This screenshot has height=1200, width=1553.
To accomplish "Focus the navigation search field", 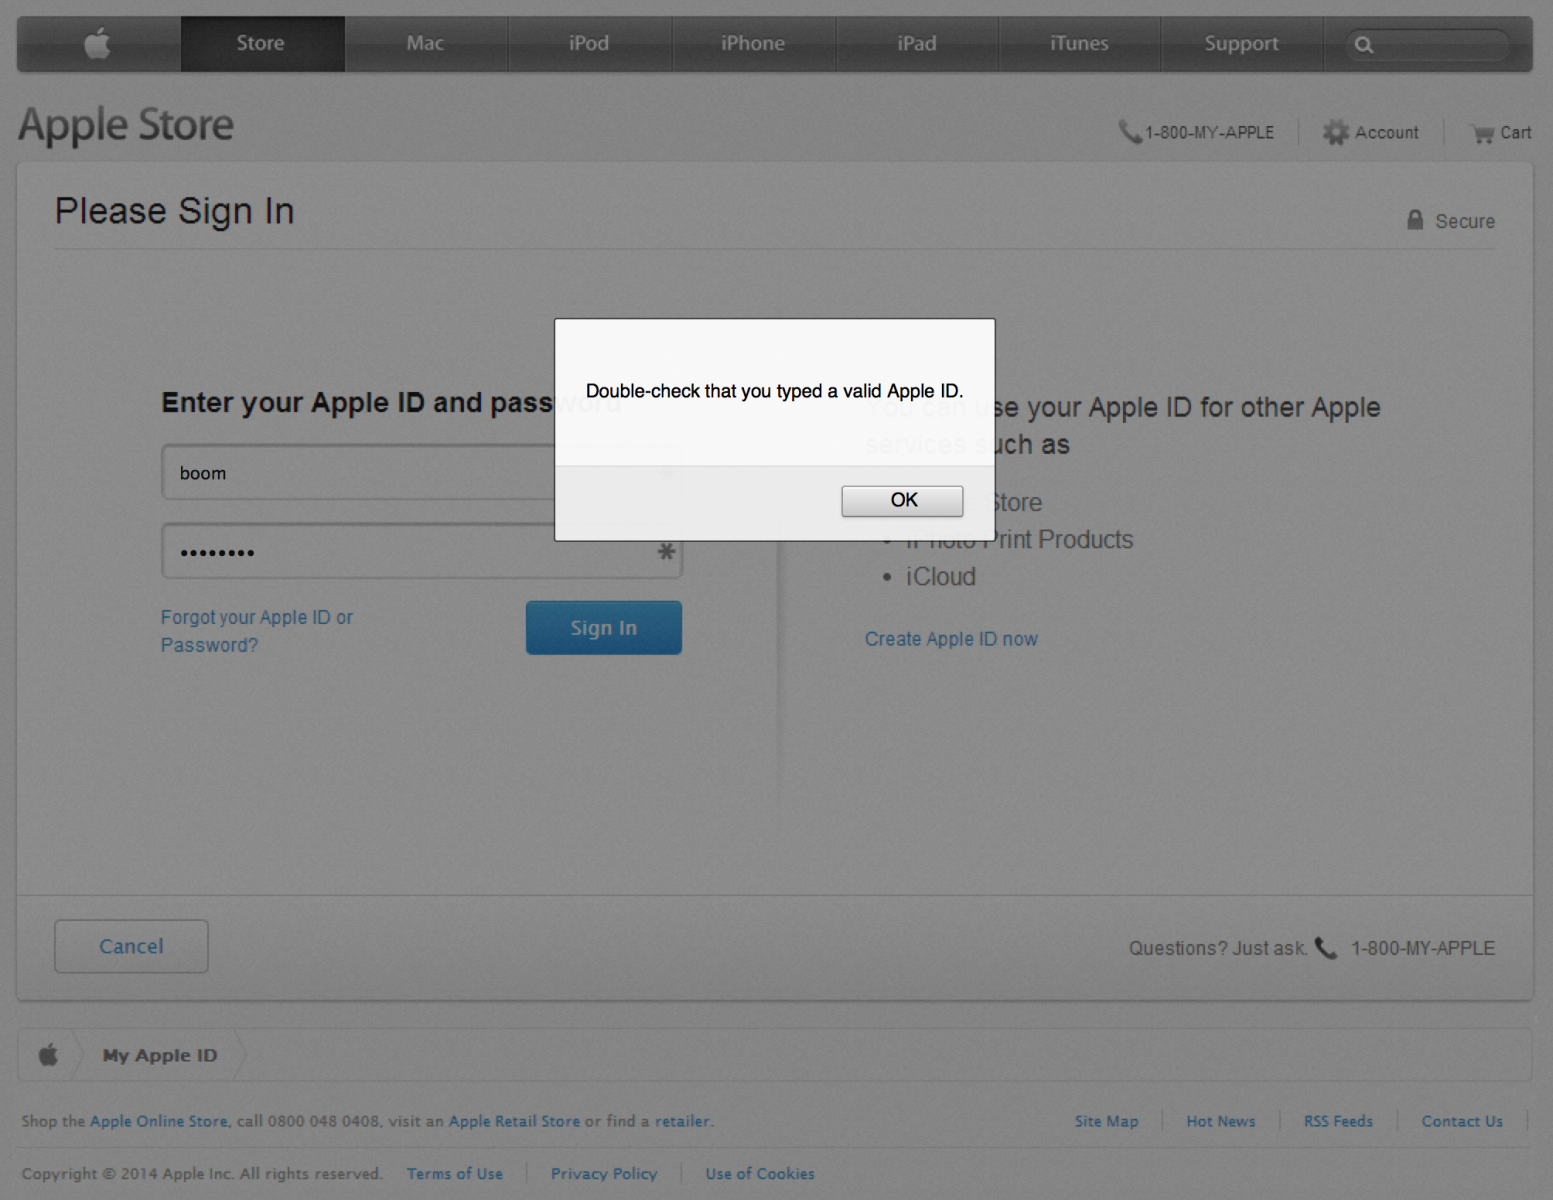I will [1427, 45].
